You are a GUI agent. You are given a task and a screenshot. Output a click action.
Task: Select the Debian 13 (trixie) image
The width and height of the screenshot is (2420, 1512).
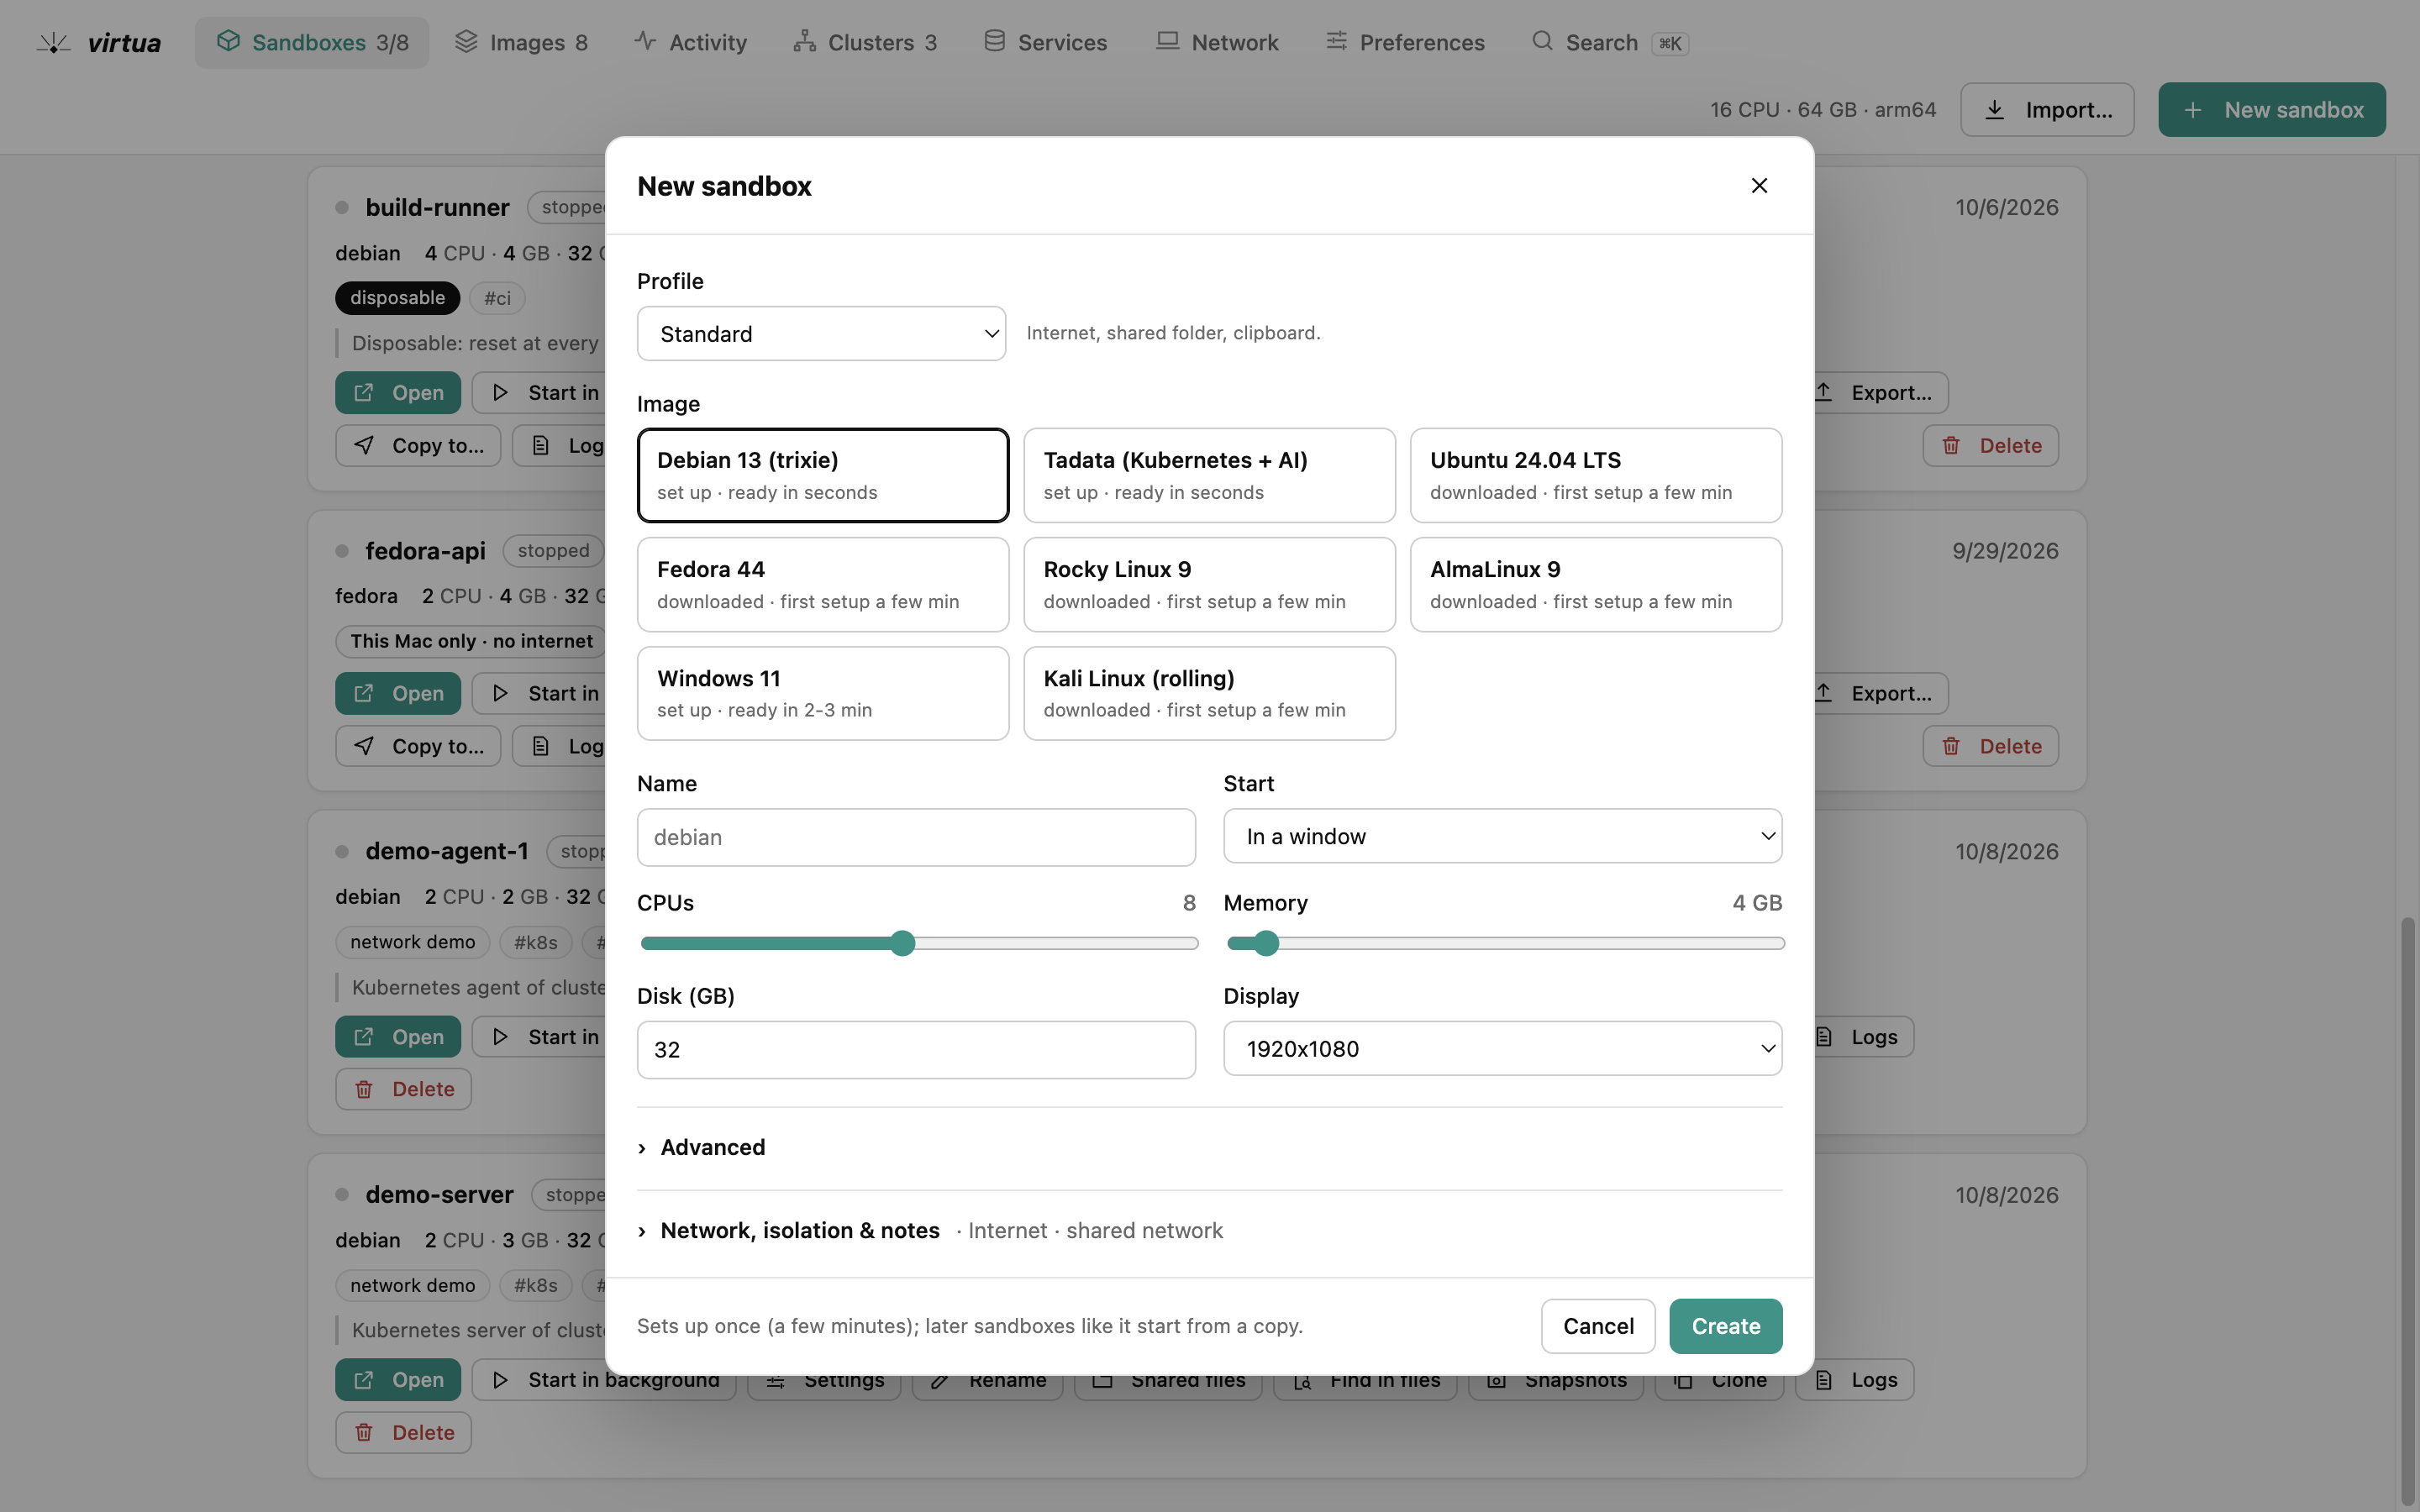(822, 475)
